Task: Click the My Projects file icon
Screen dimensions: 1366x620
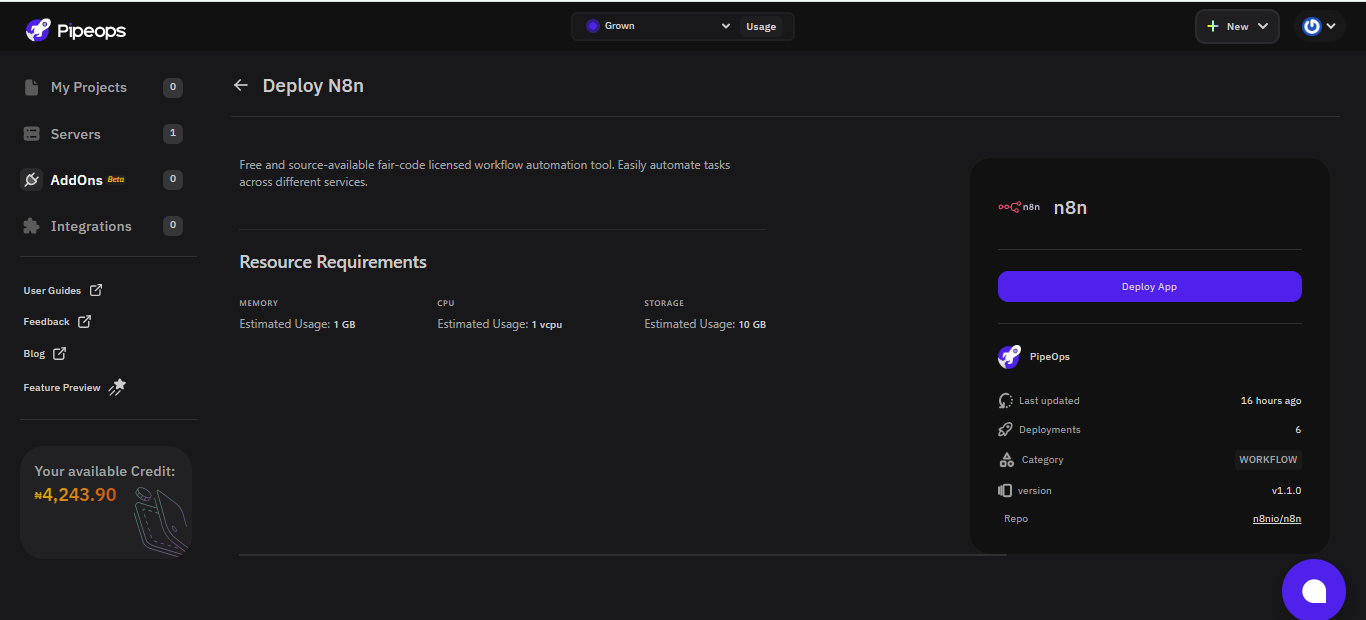Action: (x=31, y=87)
